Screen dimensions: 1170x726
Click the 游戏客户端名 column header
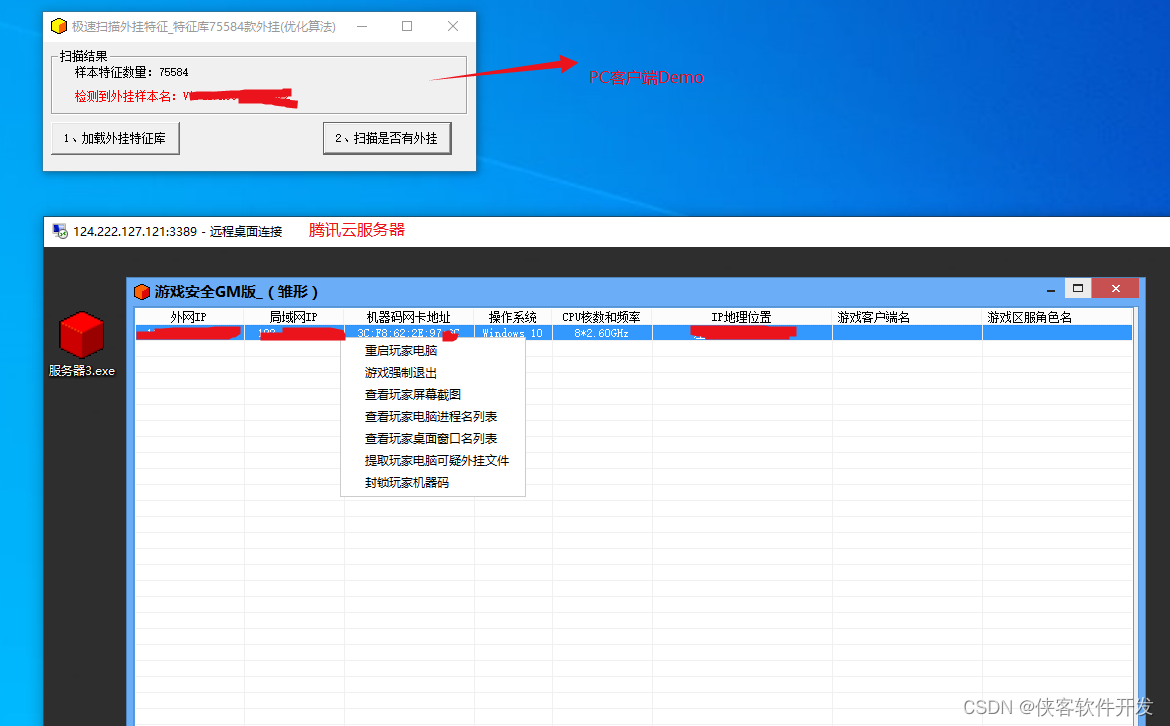click(907, 317)
